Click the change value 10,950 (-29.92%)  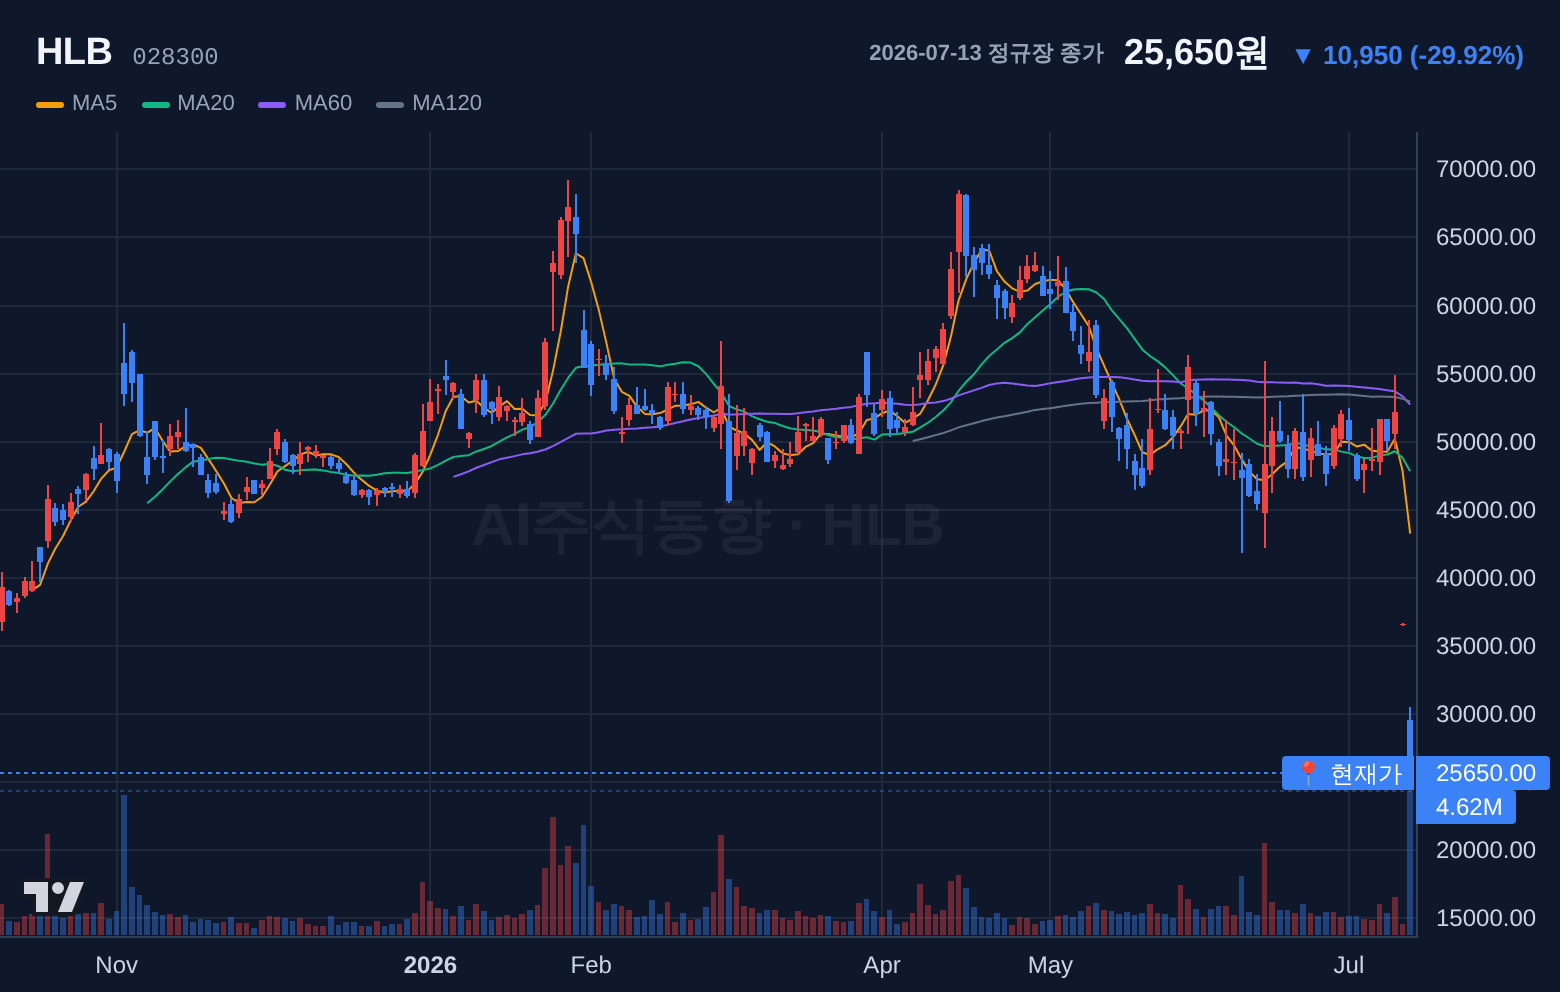[1423, 55]
